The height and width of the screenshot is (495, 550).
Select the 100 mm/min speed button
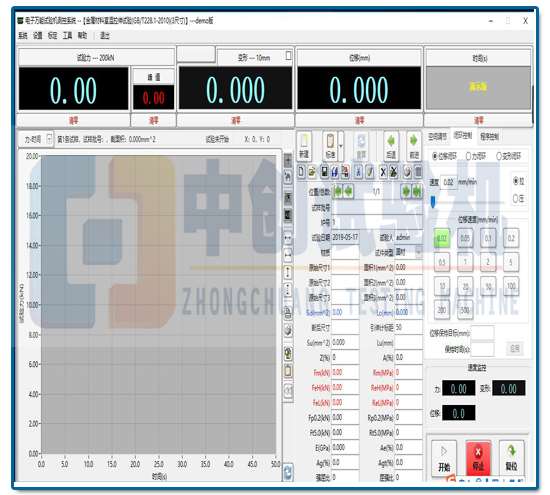click(x=511, y=286)
